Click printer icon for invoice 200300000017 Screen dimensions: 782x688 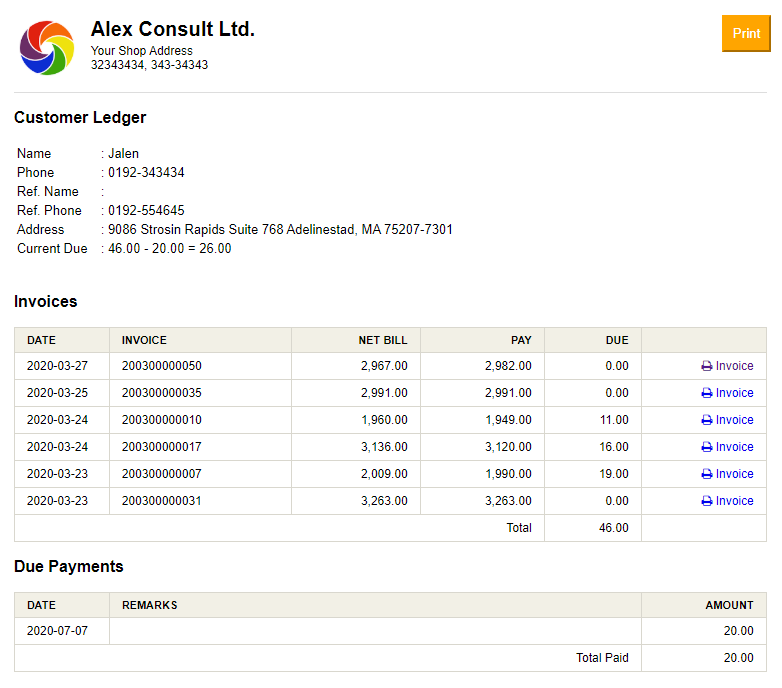coord(707,447)
